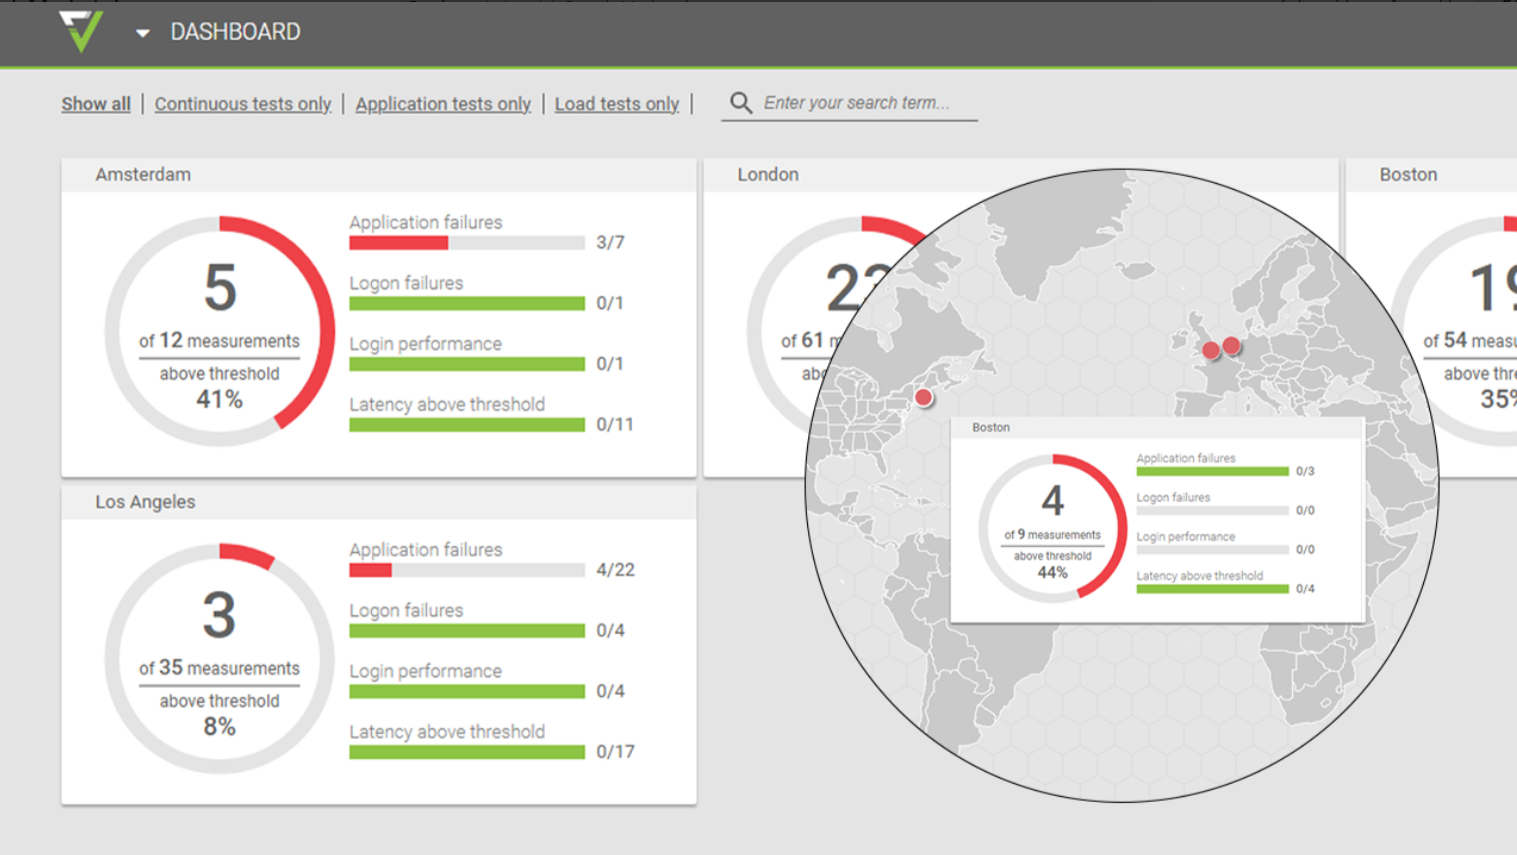Click Amsterdam Logon failures bar 0/1
Viewport: 1517px width, 855px height.
pyautogui.click(x=467, y=303)
